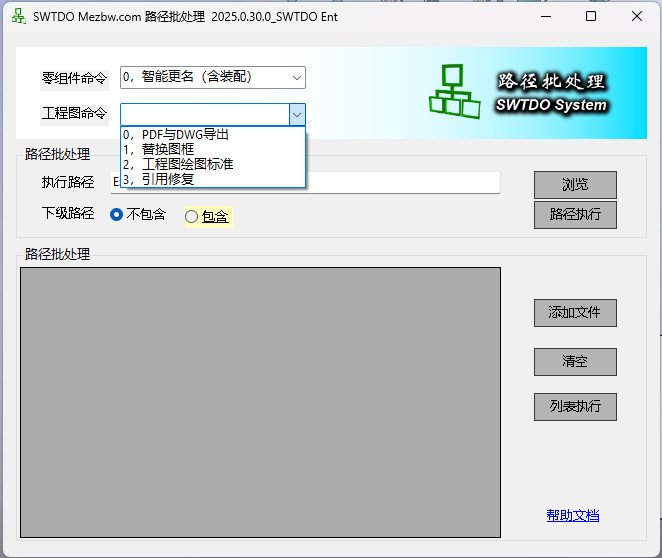Select the 不包含 radio button
The image size is (662, 558).
coord(117,214)
